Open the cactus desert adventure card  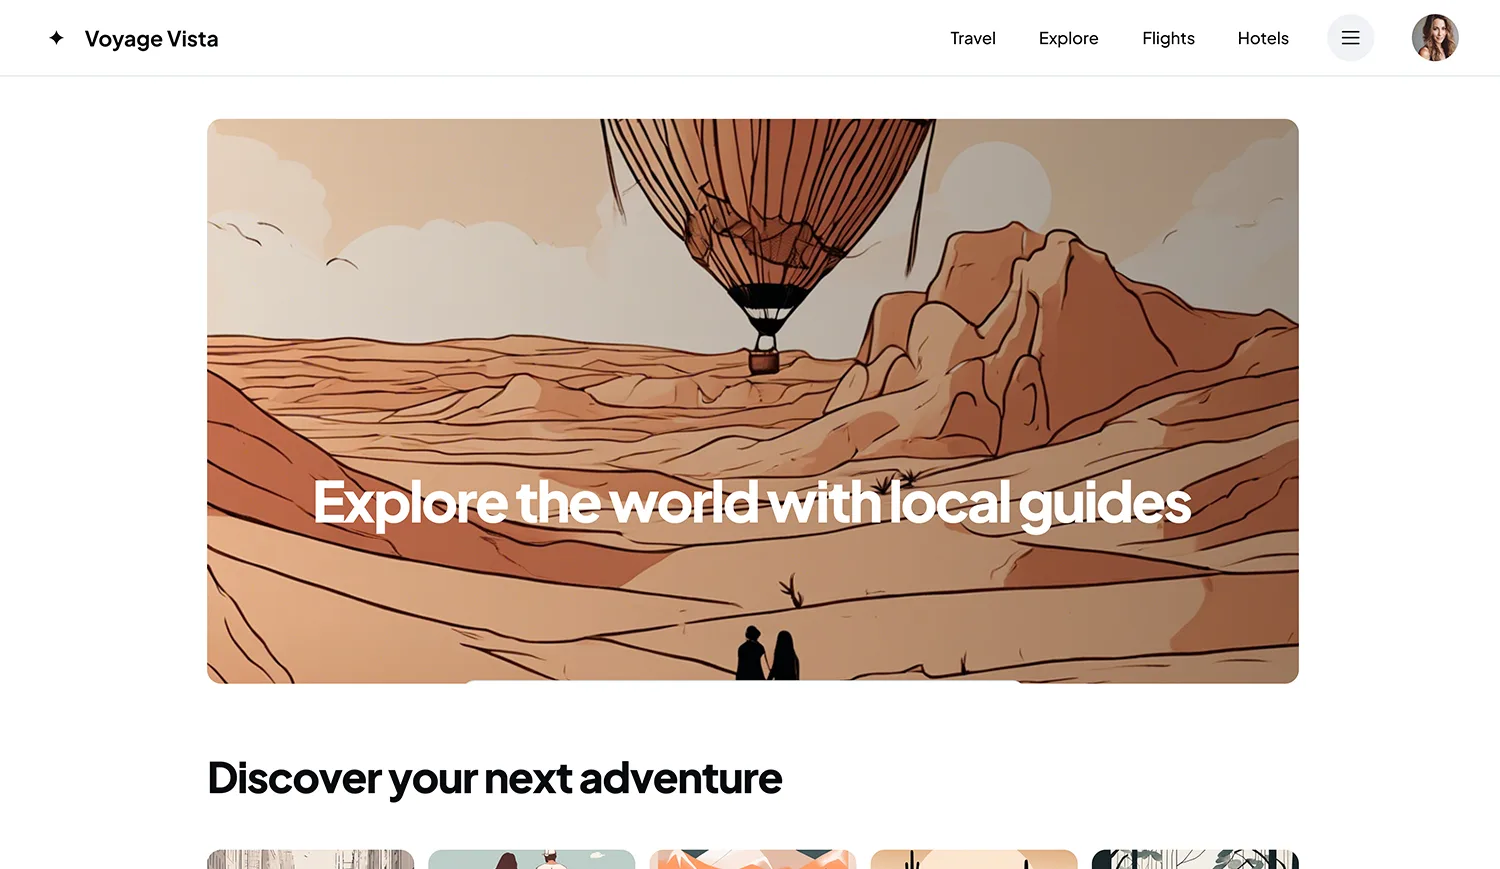[x=974, y=859]
